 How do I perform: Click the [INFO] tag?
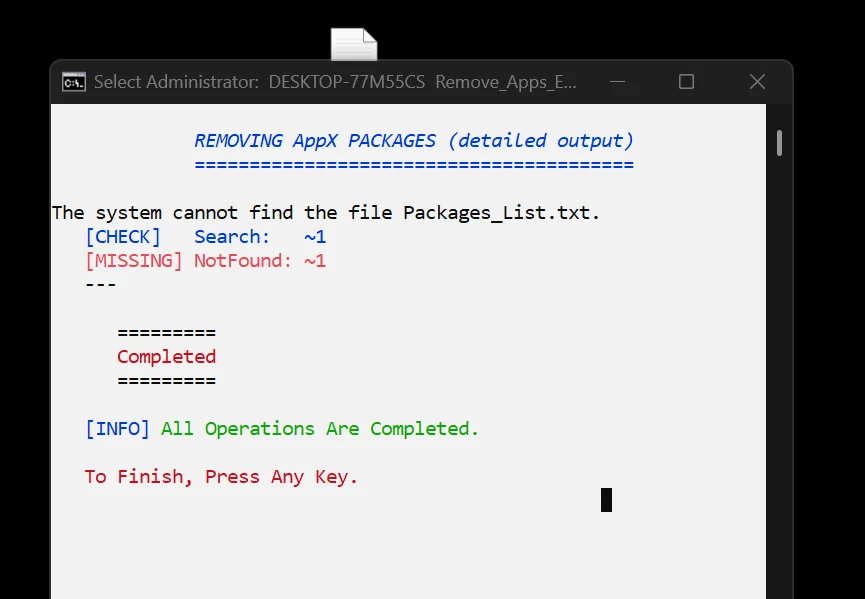[x=118, y=429]
